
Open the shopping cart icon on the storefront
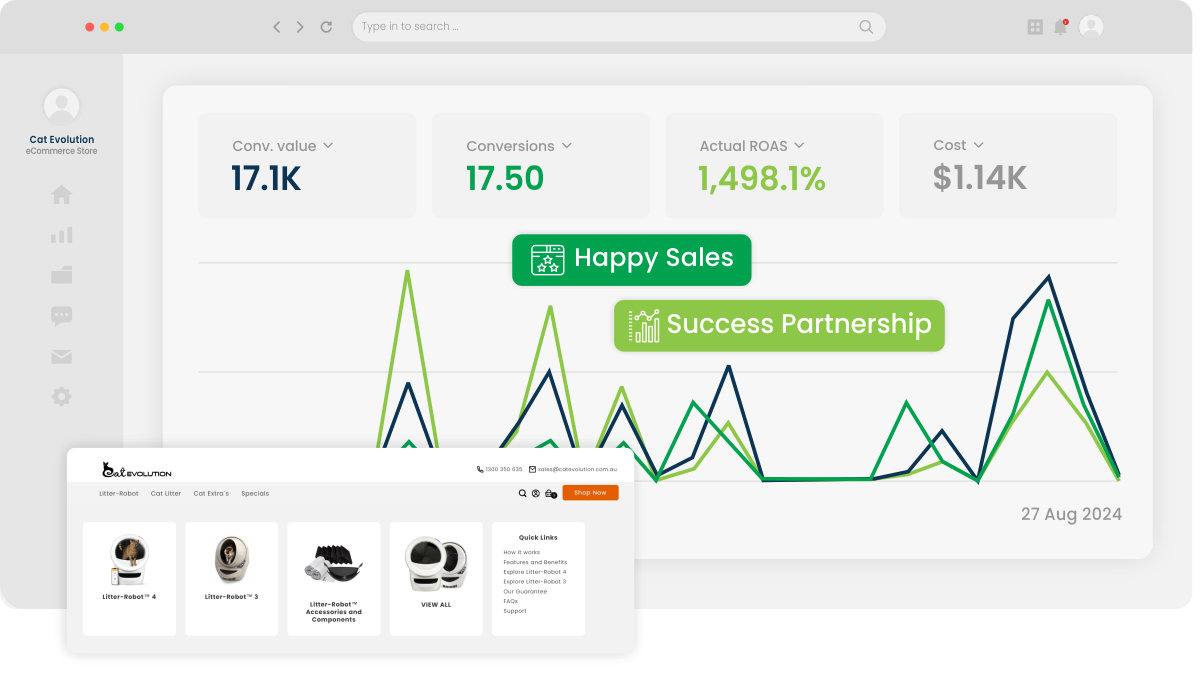(x=549, y=493)
